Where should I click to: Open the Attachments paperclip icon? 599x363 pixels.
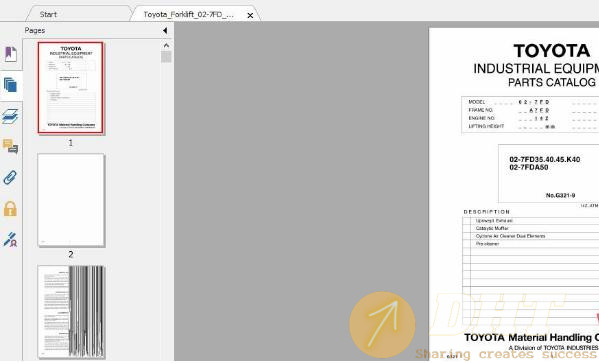(10, 178)
